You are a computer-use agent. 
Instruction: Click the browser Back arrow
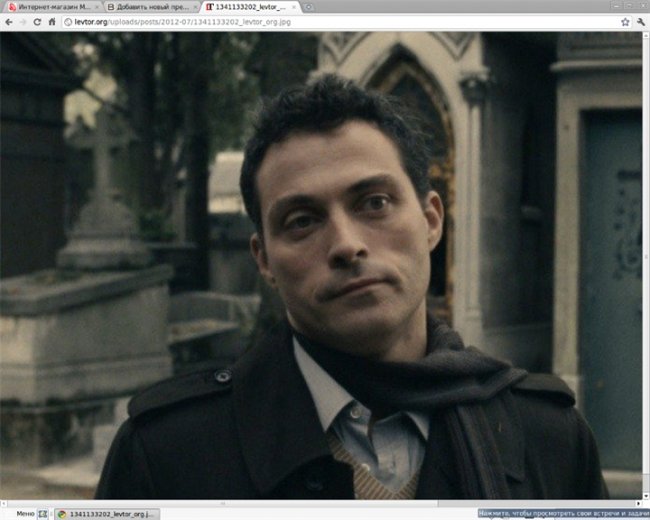point(8,21)
